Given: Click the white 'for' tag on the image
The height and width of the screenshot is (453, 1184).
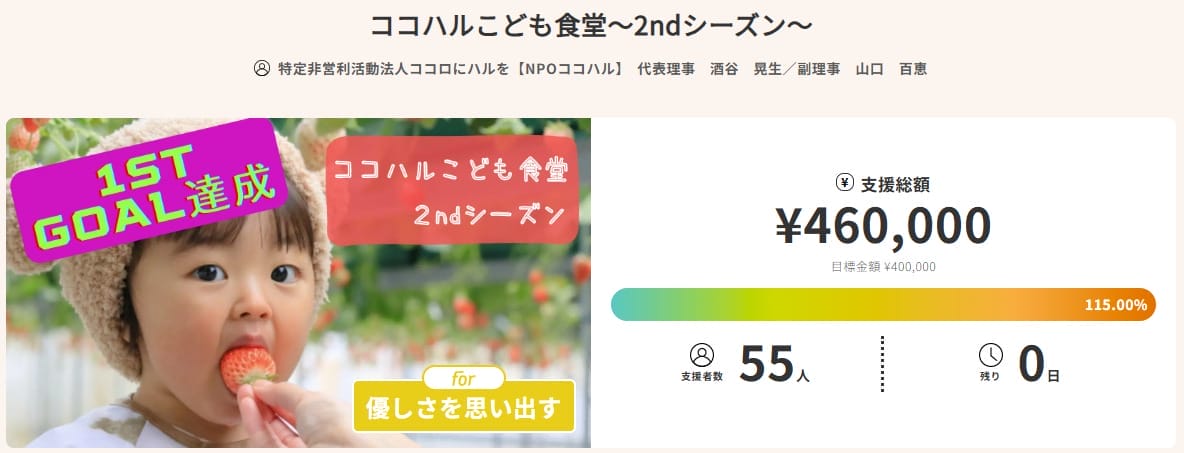Looking at the screenshot, I should [463, 377].
